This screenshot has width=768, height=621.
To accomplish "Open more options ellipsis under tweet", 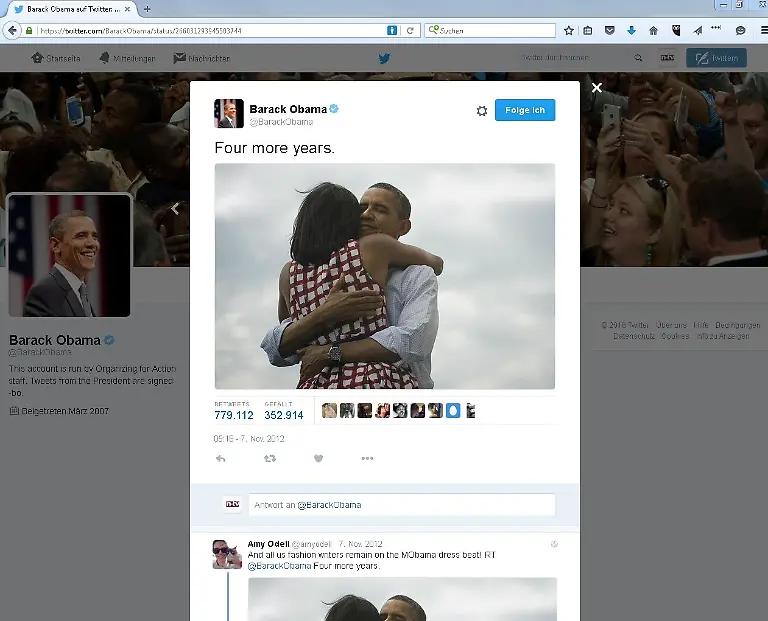I will 367,459.
